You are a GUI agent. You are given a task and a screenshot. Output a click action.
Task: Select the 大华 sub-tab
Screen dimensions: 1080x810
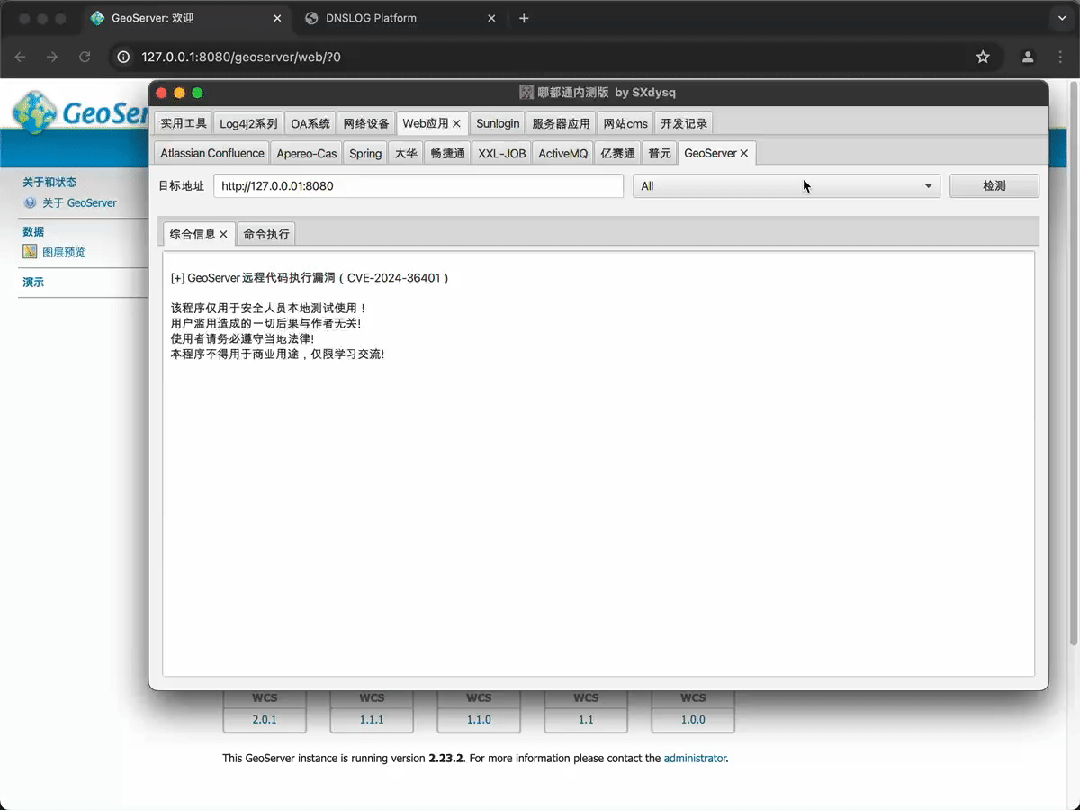[406, 153]
